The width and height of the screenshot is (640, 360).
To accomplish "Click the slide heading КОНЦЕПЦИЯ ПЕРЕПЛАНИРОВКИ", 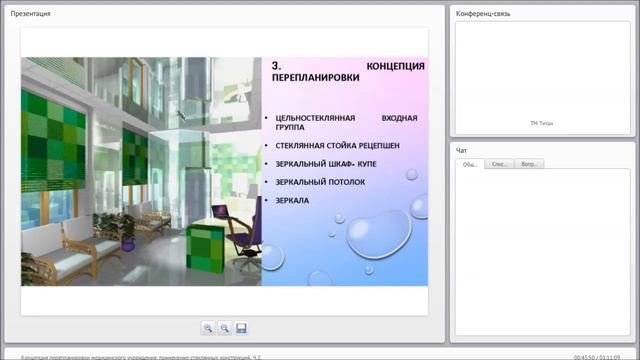I will point(348,71).
